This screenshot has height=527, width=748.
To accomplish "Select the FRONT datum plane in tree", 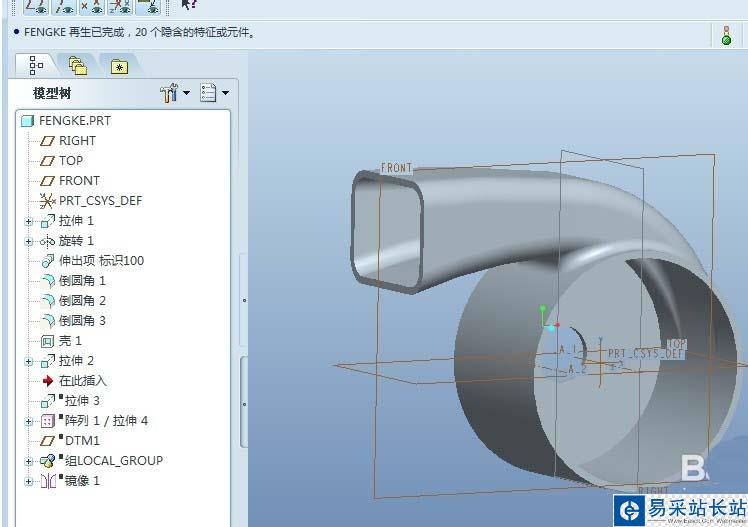I will [79, 181].
